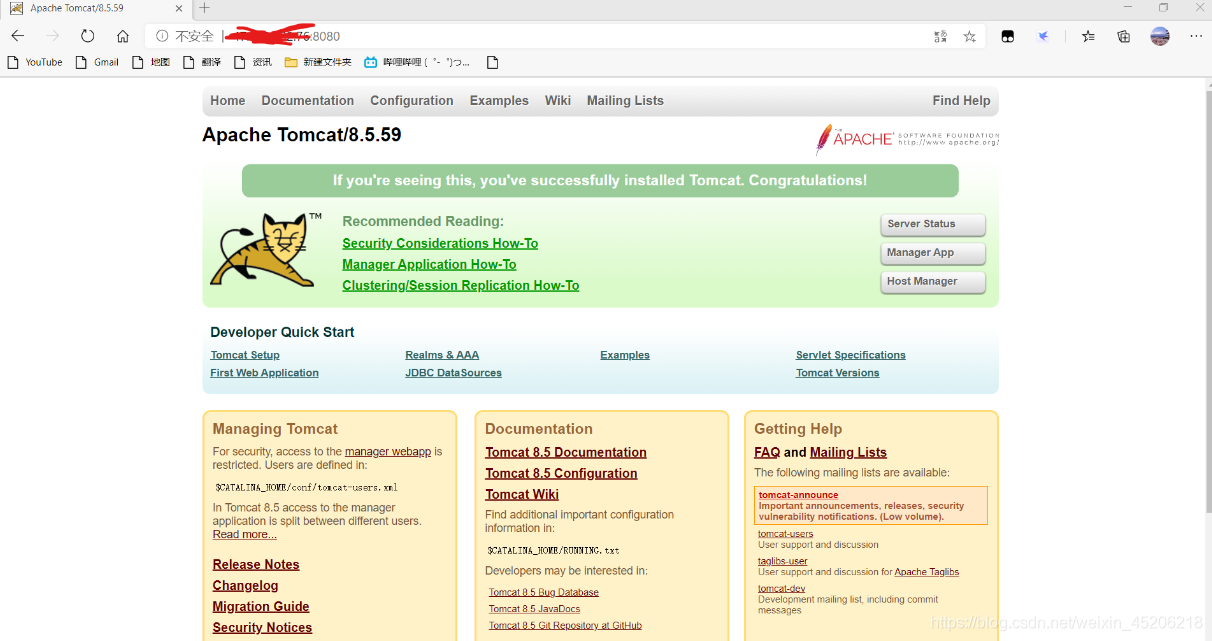Open the manager webapp link
Image resolution: width=1212 pixels, height=641 pixels.
[388, 452]
